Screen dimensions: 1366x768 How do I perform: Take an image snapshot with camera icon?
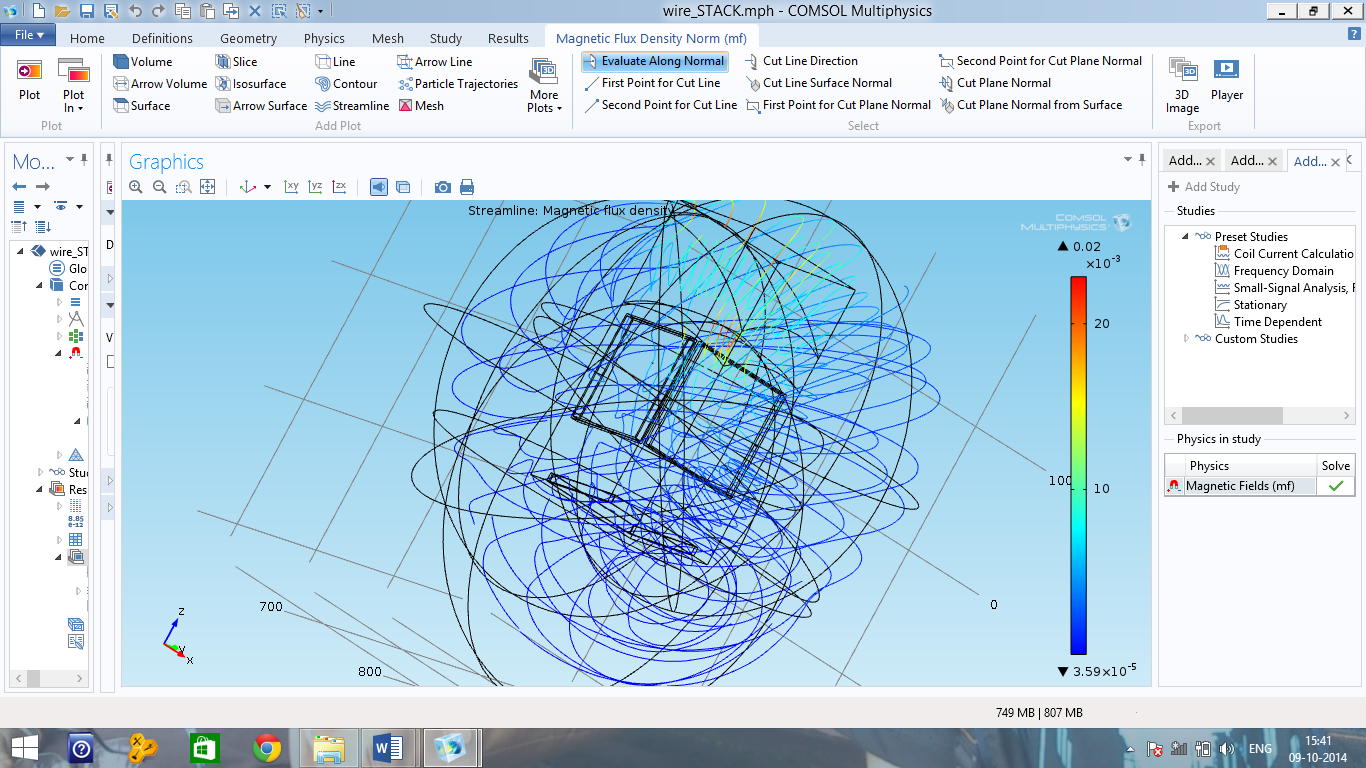(442, 187)
